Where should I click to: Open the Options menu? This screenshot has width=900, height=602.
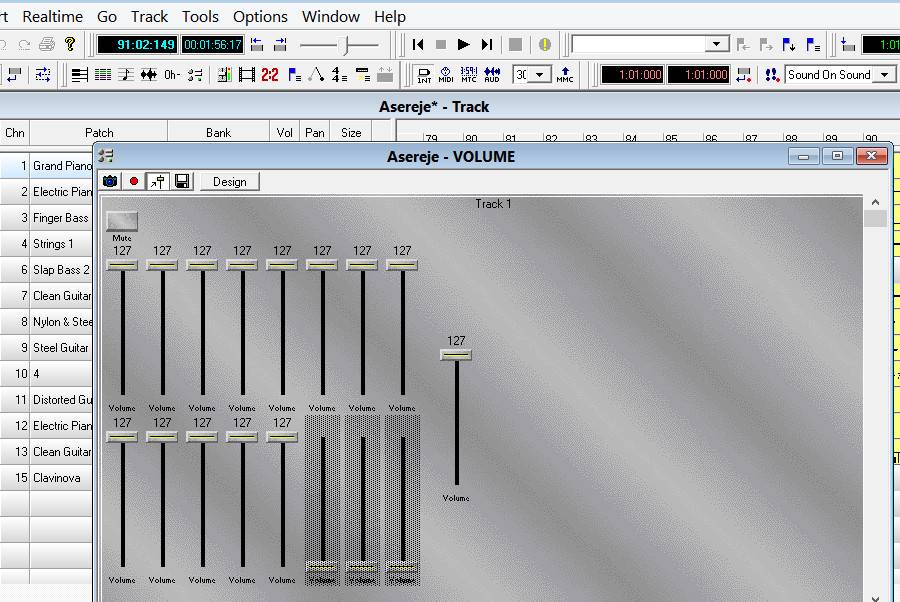(260, 16)
